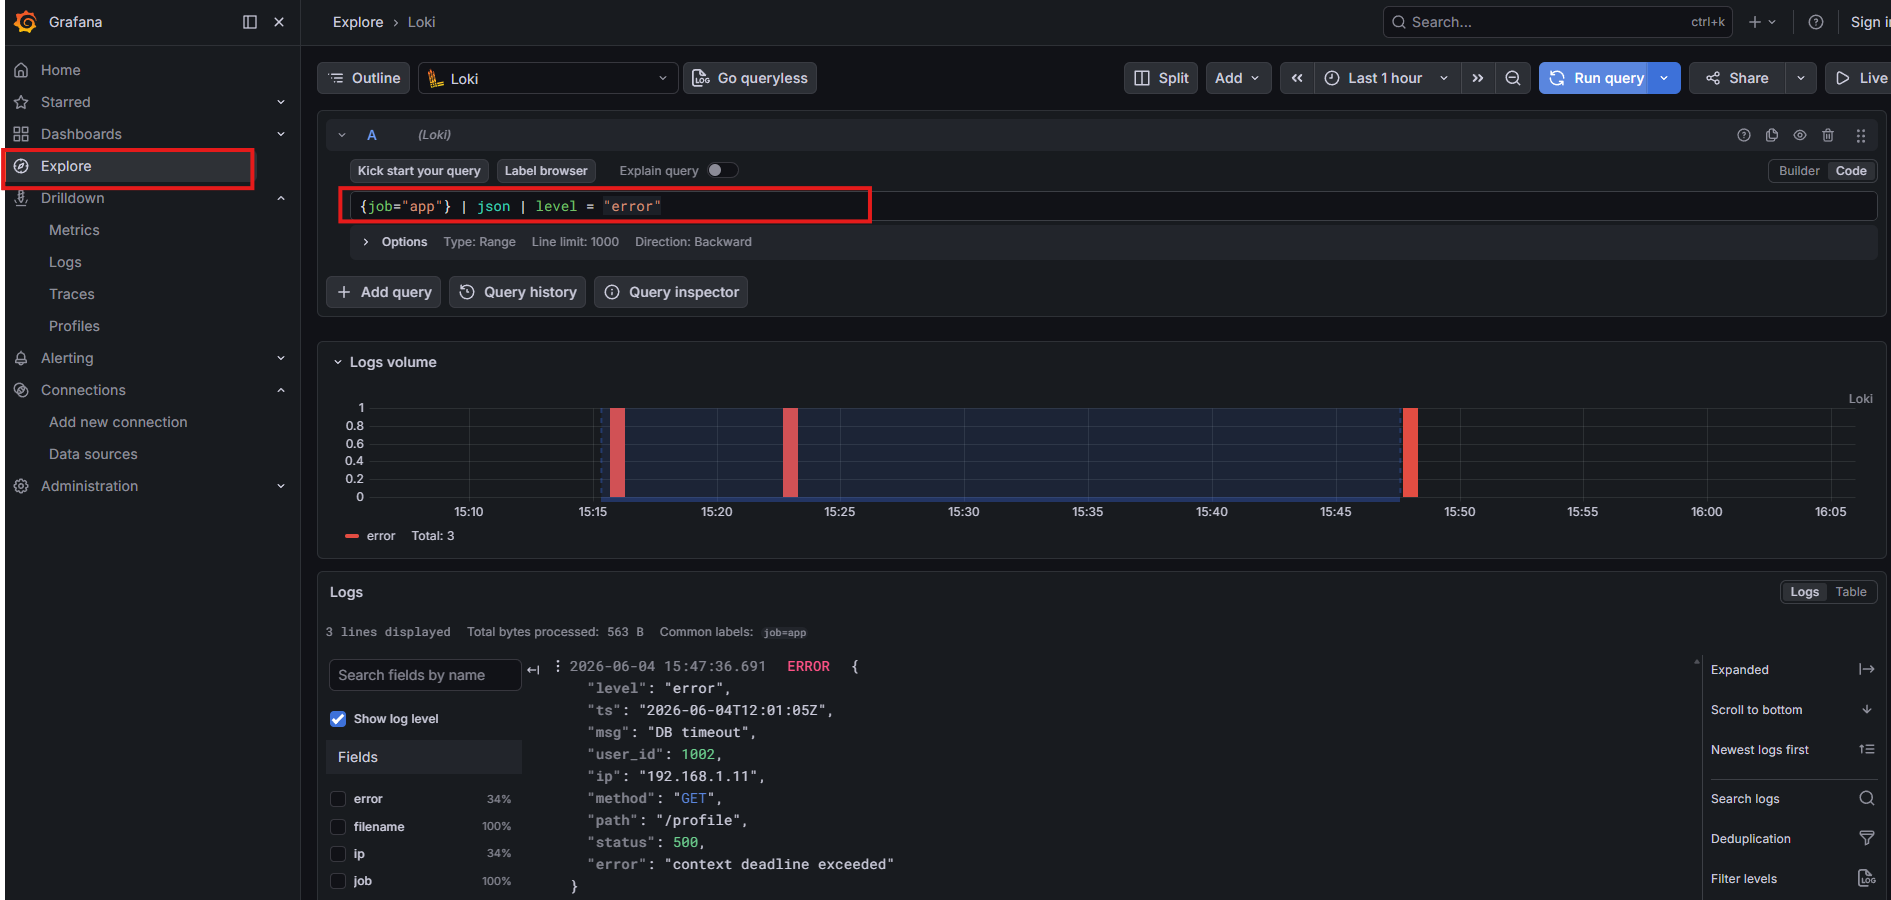Shift time range forwards
Screen dimensions: 1891x900
click(1478, 78)
